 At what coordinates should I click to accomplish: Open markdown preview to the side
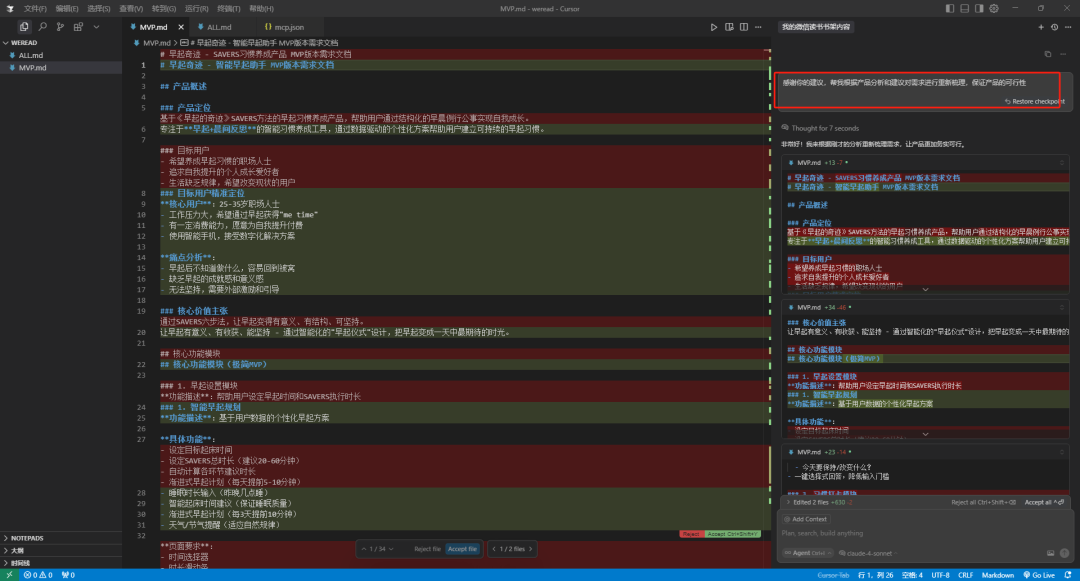(x=729, y=27)
